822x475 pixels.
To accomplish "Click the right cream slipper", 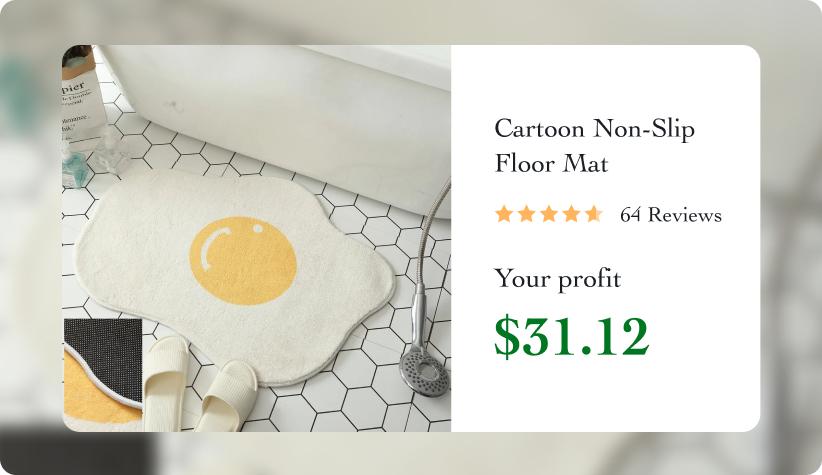I will coord(226,395).
